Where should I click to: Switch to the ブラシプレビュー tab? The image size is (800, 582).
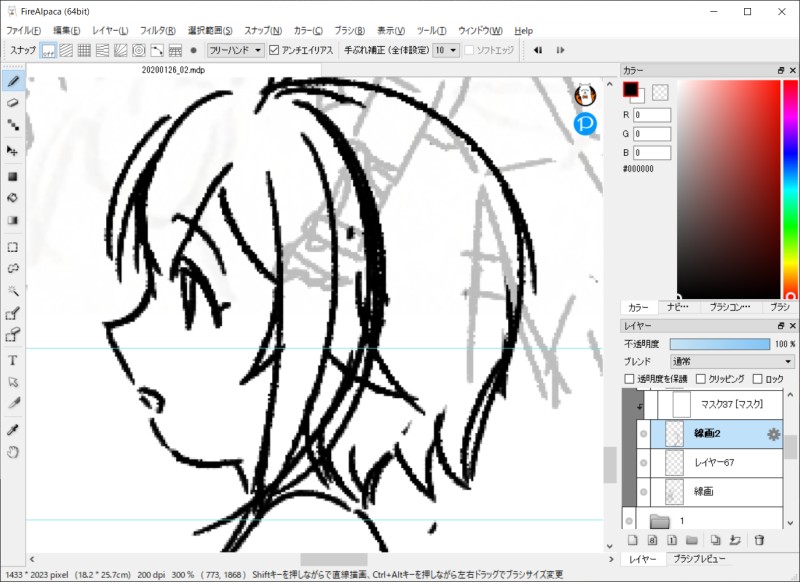tap(699, 559)
